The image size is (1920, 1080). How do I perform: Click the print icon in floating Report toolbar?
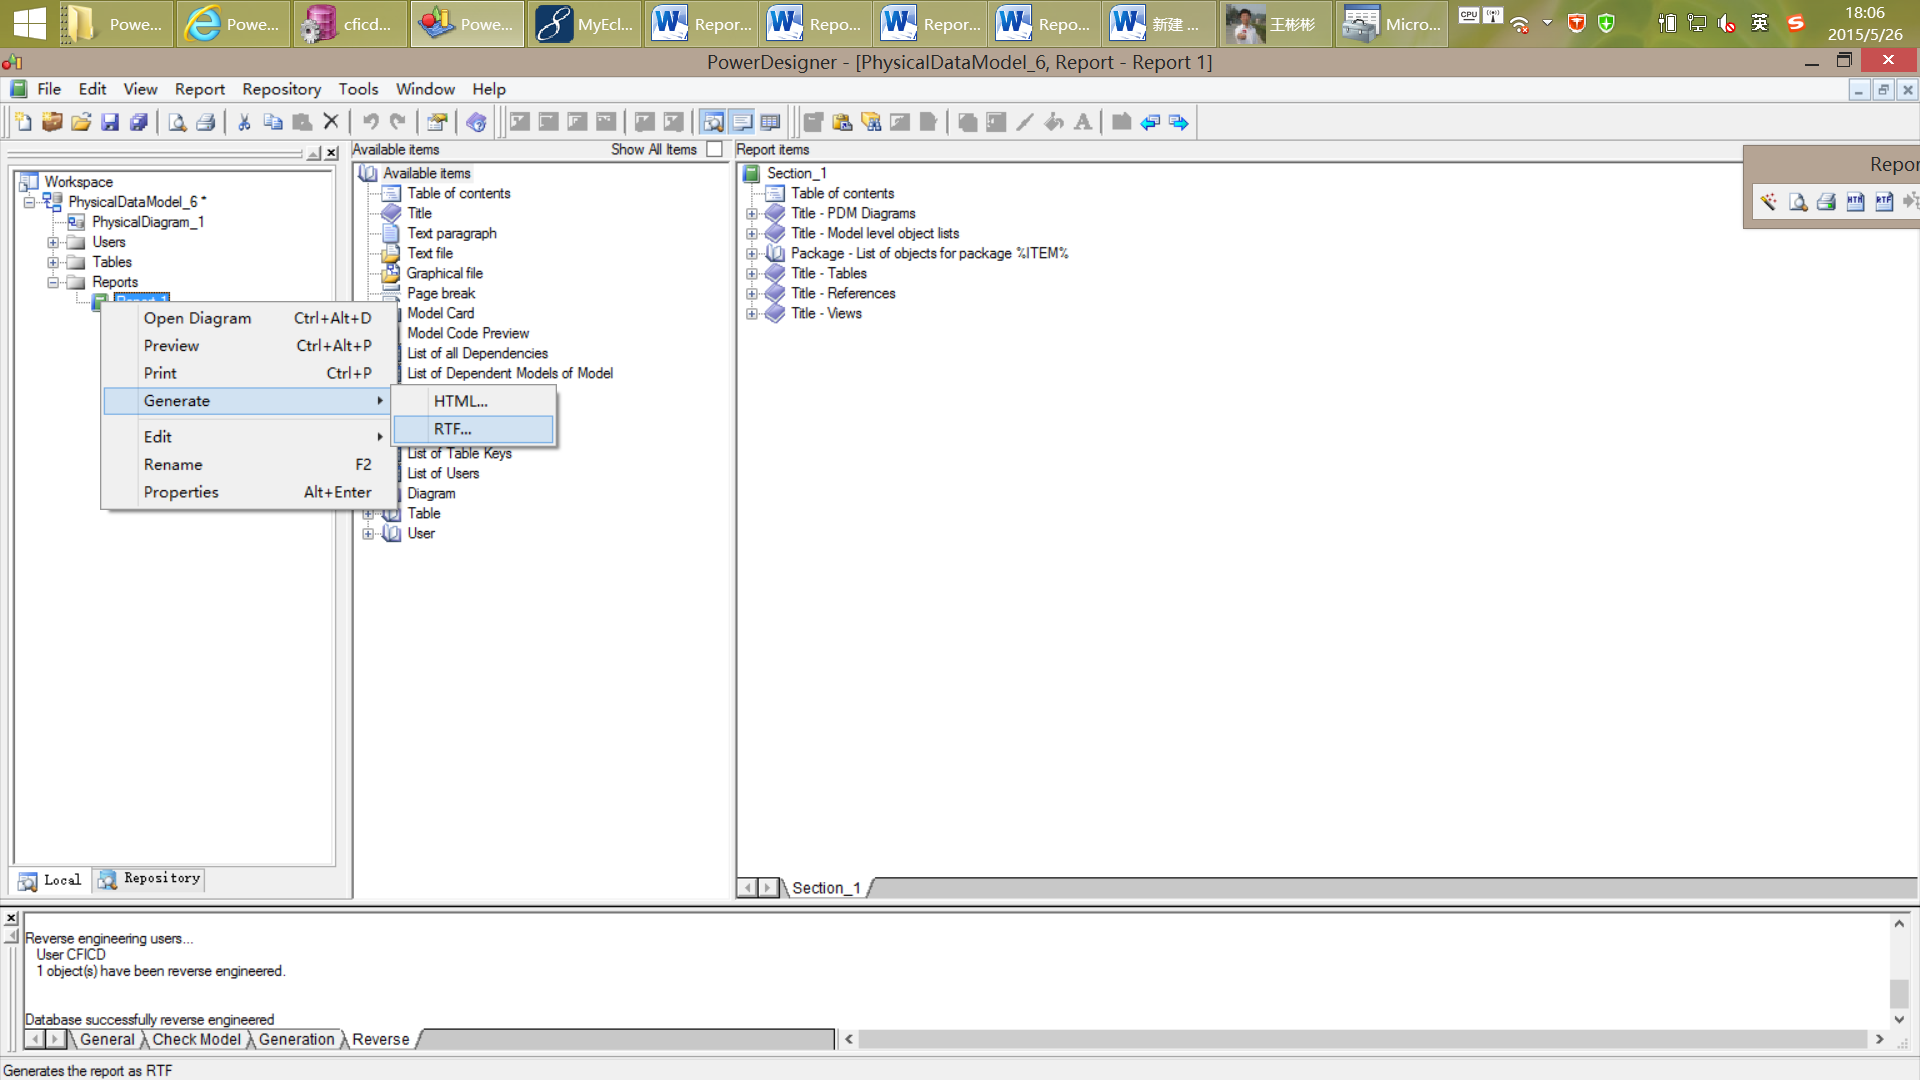1826,202
